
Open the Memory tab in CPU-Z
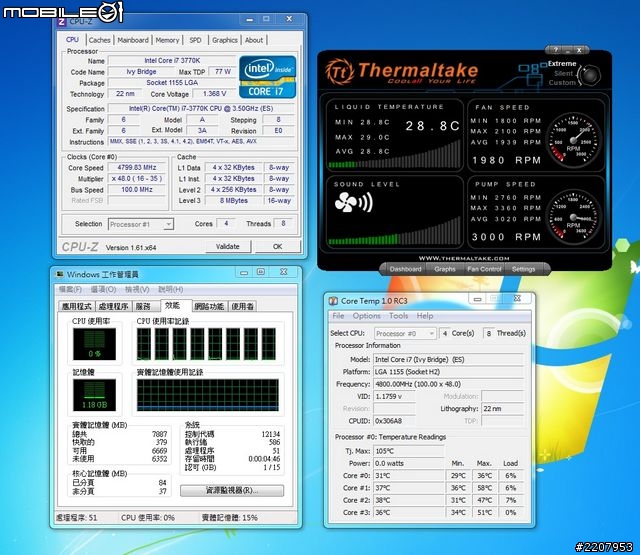[167, 40]
